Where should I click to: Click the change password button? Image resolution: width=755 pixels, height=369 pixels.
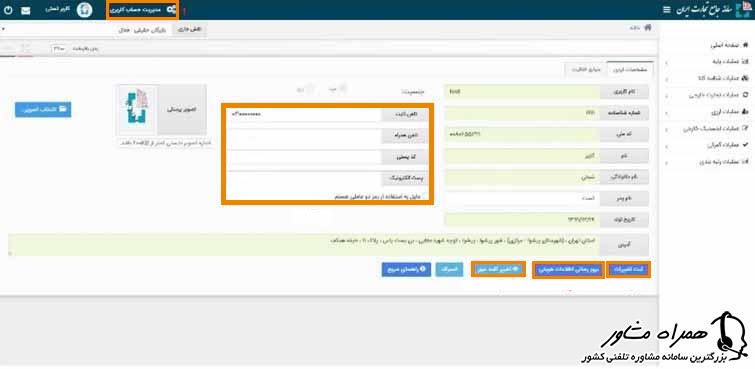[x=498, y=270]
